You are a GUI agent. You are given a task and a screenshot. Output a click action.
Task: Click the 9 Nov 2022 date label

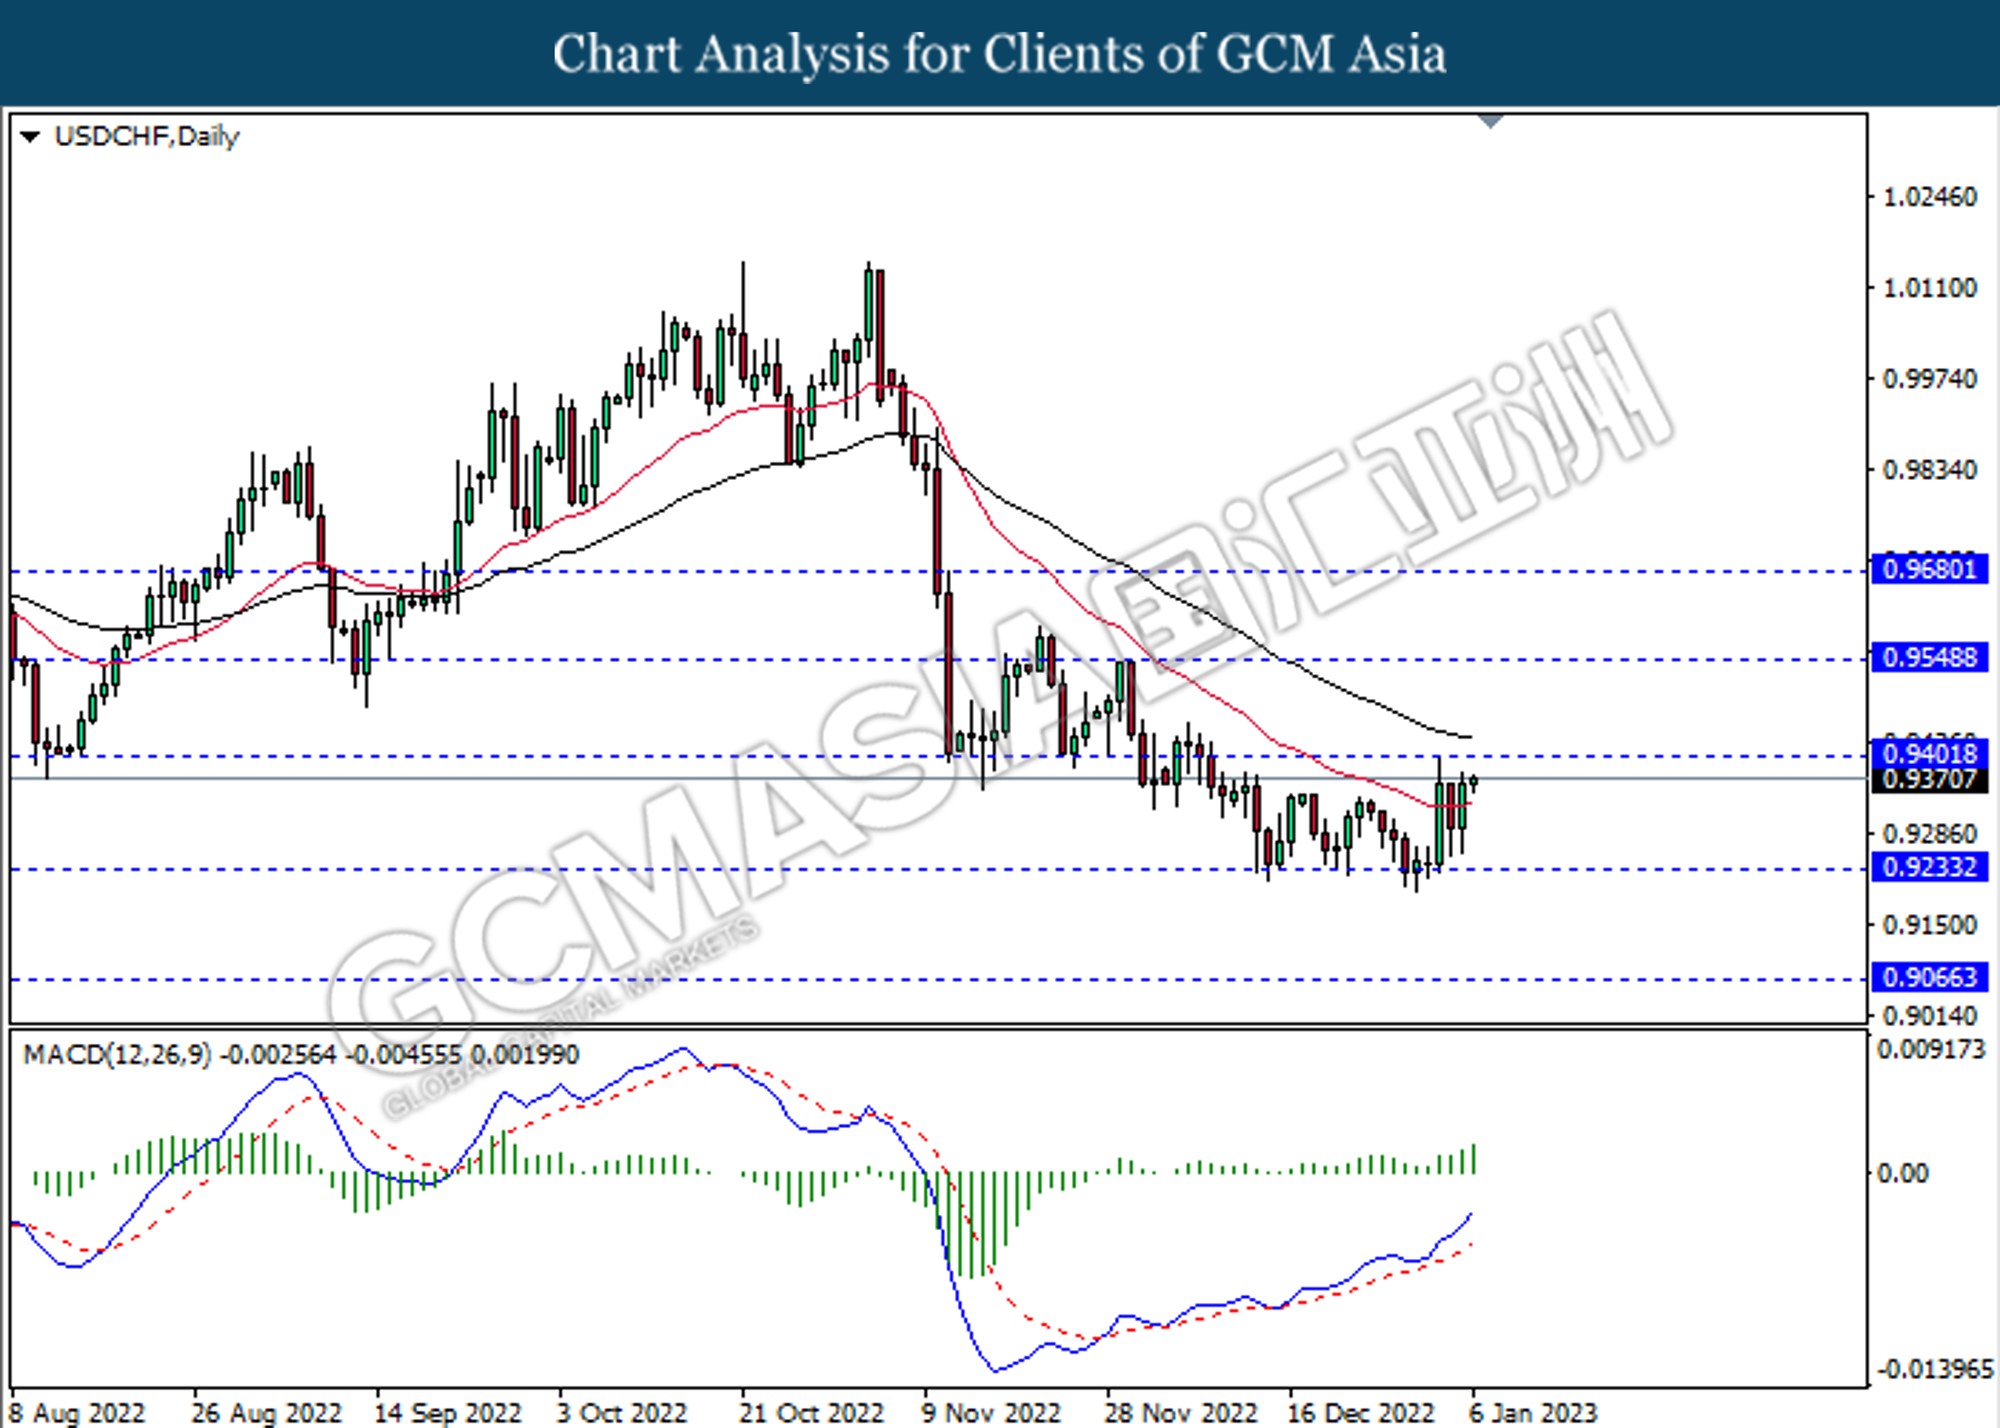click(990, 1413)
